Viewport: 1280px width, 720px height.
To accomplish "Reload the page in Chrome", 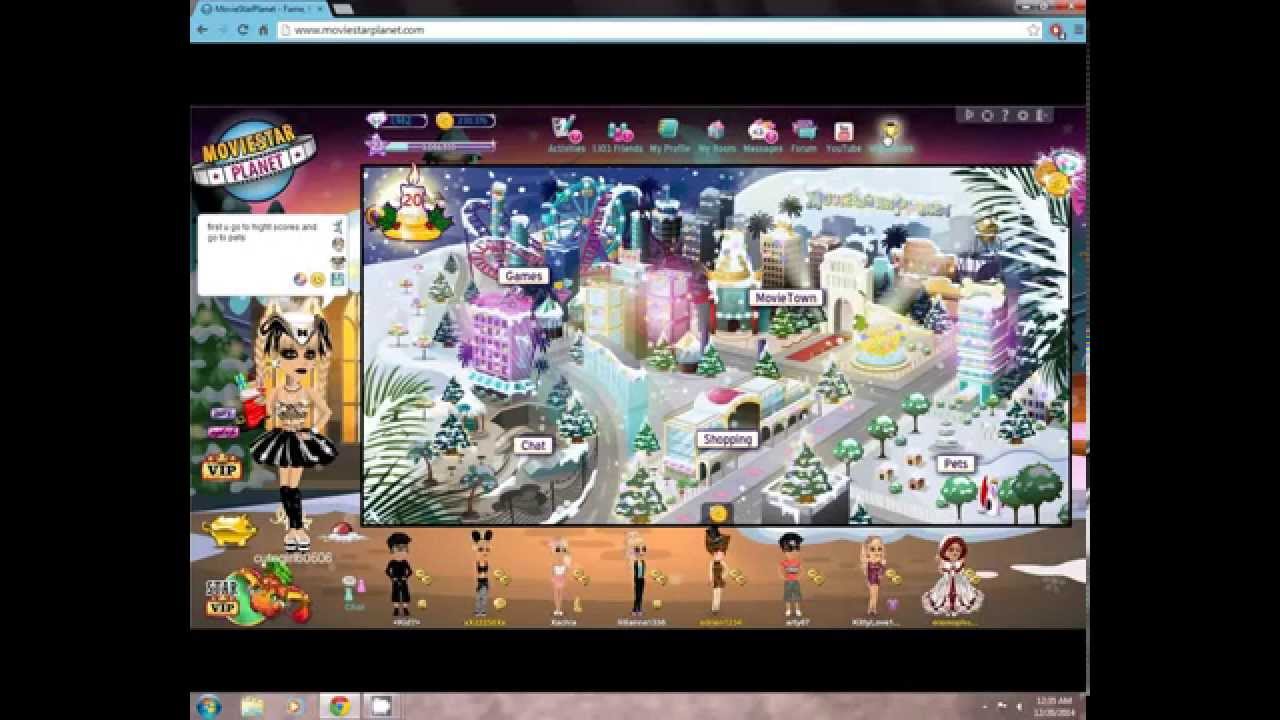I will pyautogui.click(x=242, y=30).
